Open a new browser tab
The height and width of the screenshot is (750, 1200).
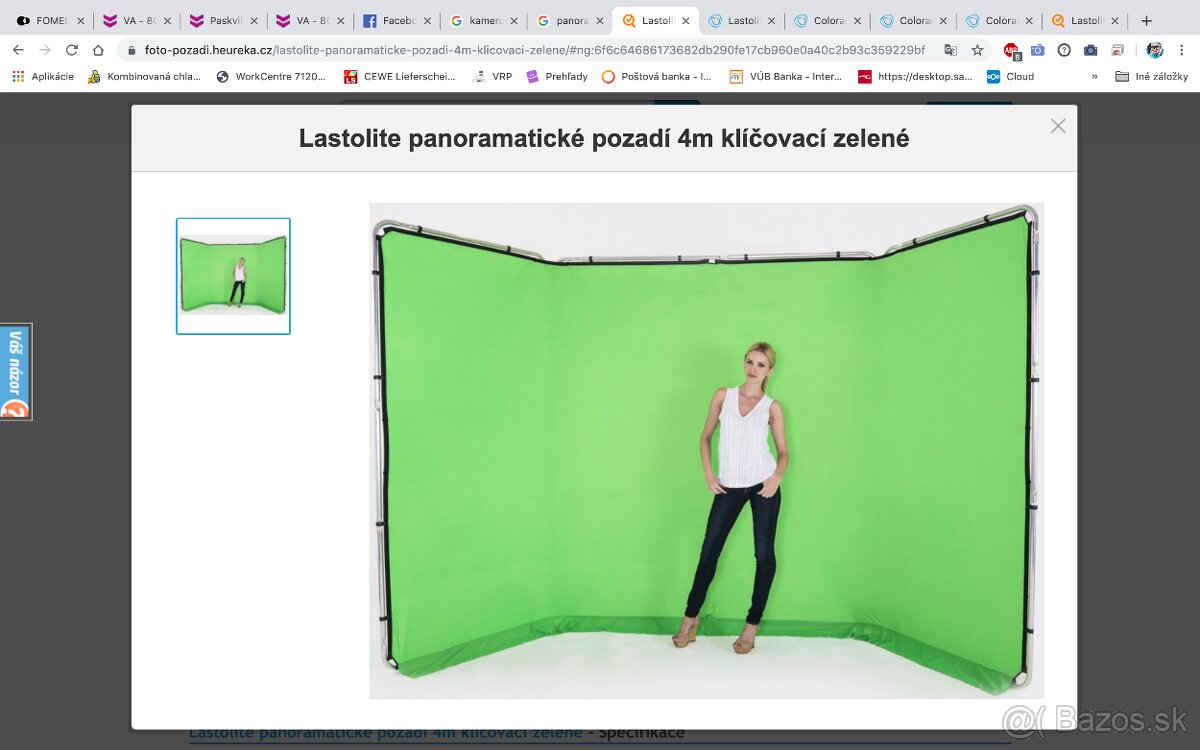[x=1146, y=20]
